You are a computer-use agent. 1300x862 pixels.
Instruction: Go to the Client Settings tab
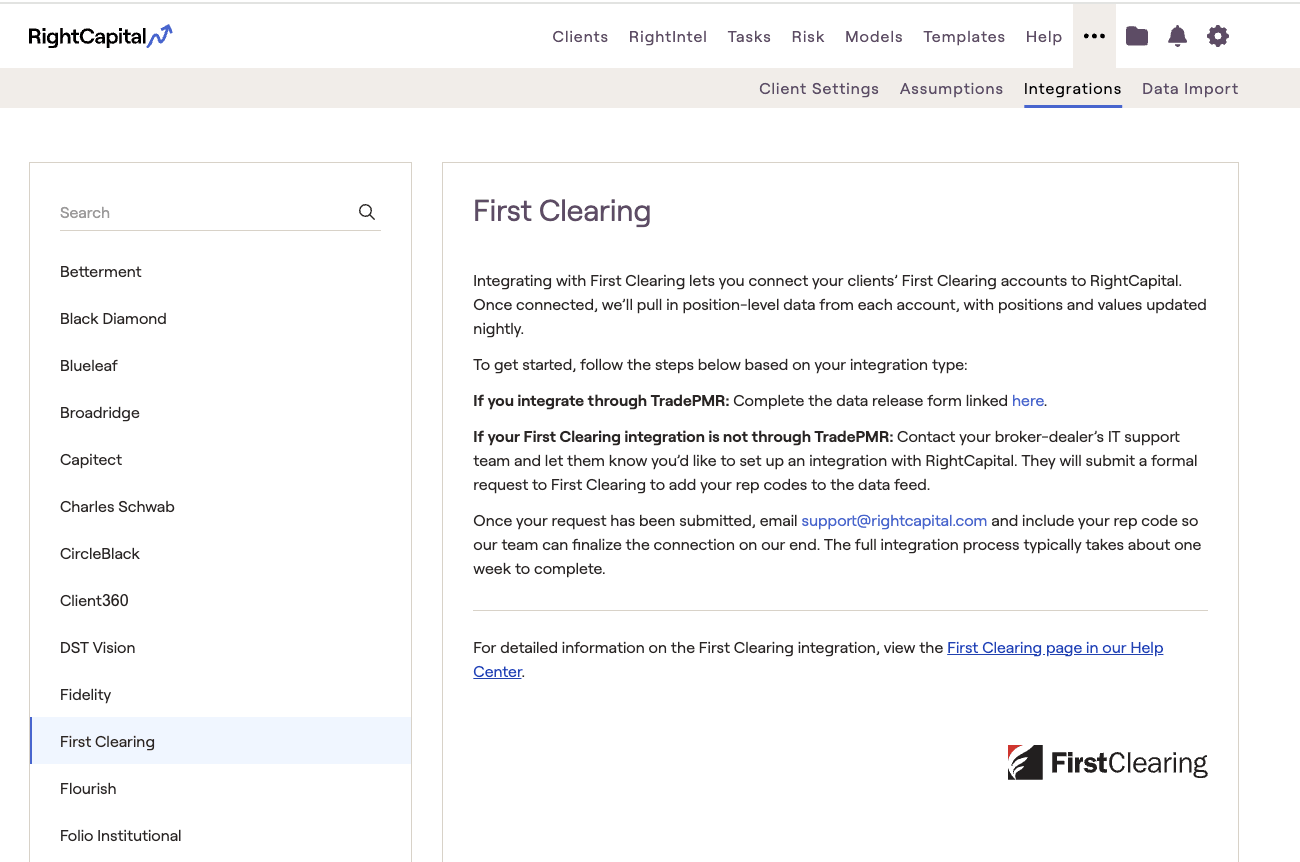point(818,89)
